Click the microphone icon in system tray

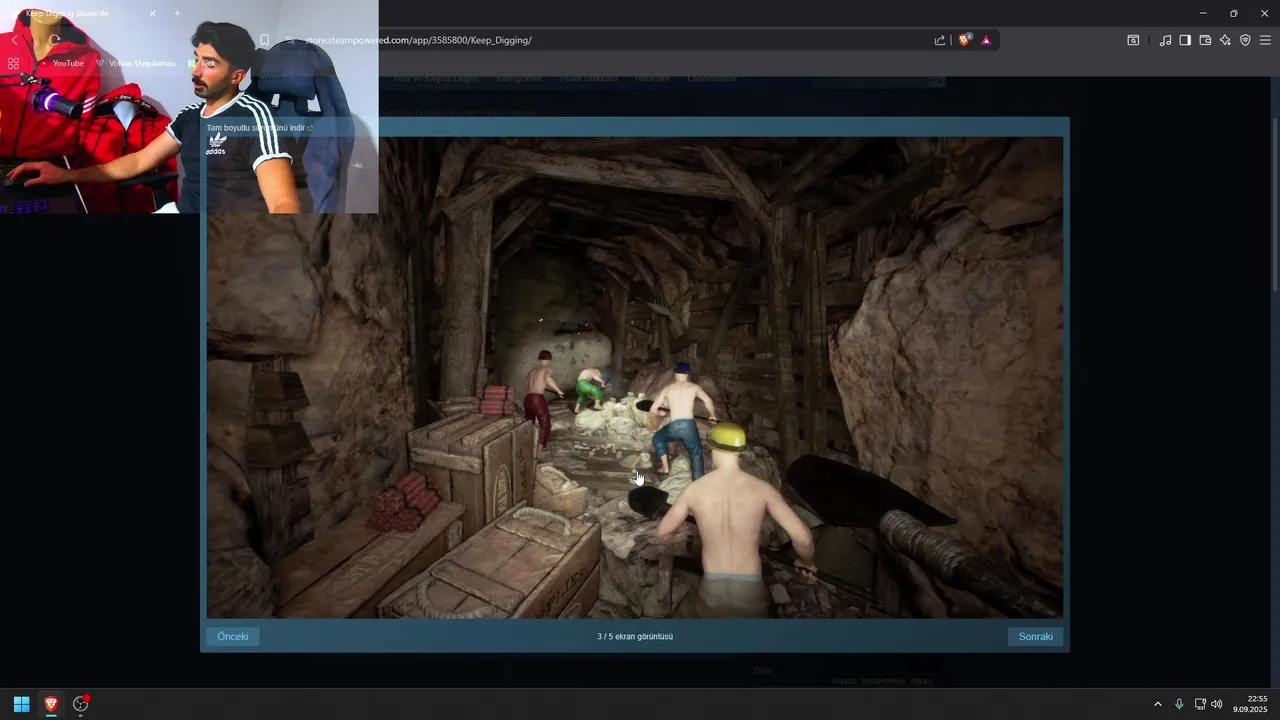click(1179, 704)
